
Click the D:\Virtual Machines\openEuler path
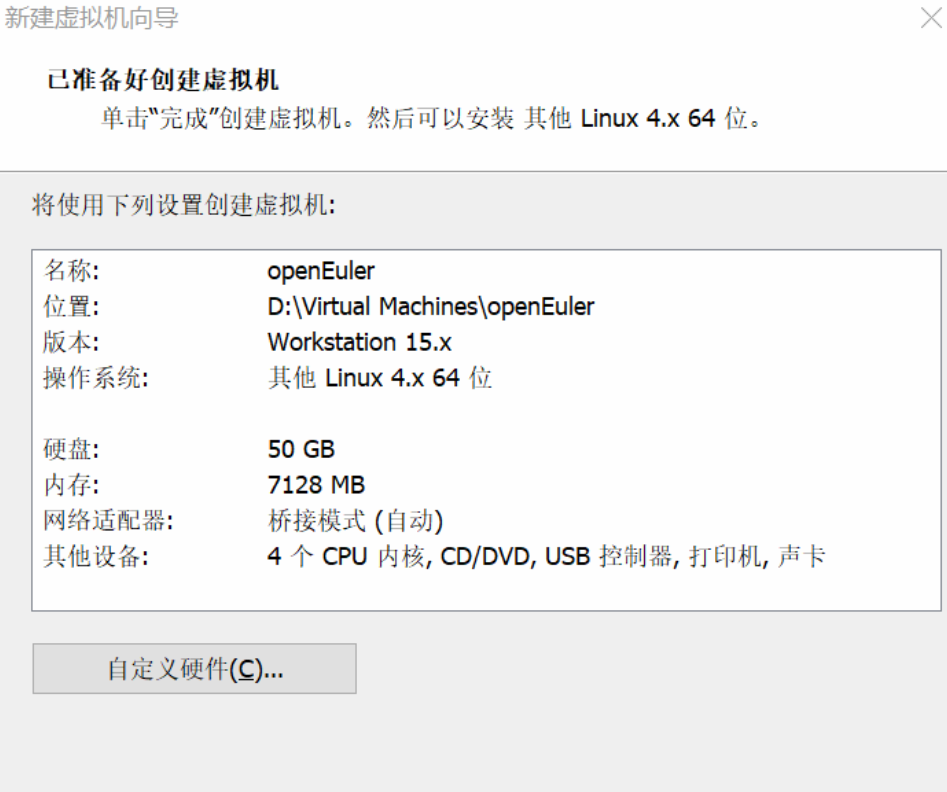pyautogui.click(x=431, y=306)
